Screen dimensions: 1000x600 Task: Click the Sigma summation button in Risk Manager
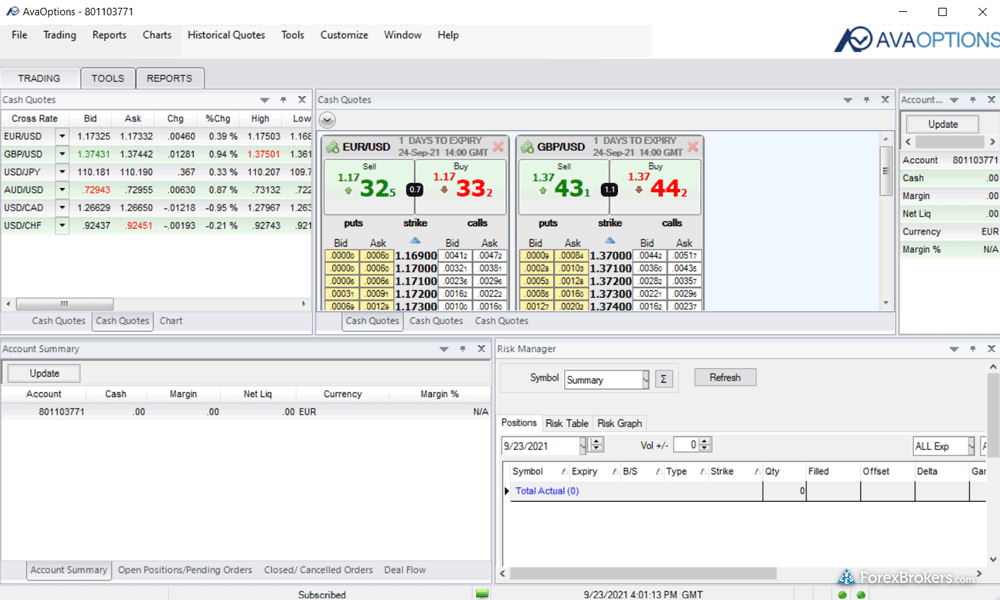[x=665, y=379]
